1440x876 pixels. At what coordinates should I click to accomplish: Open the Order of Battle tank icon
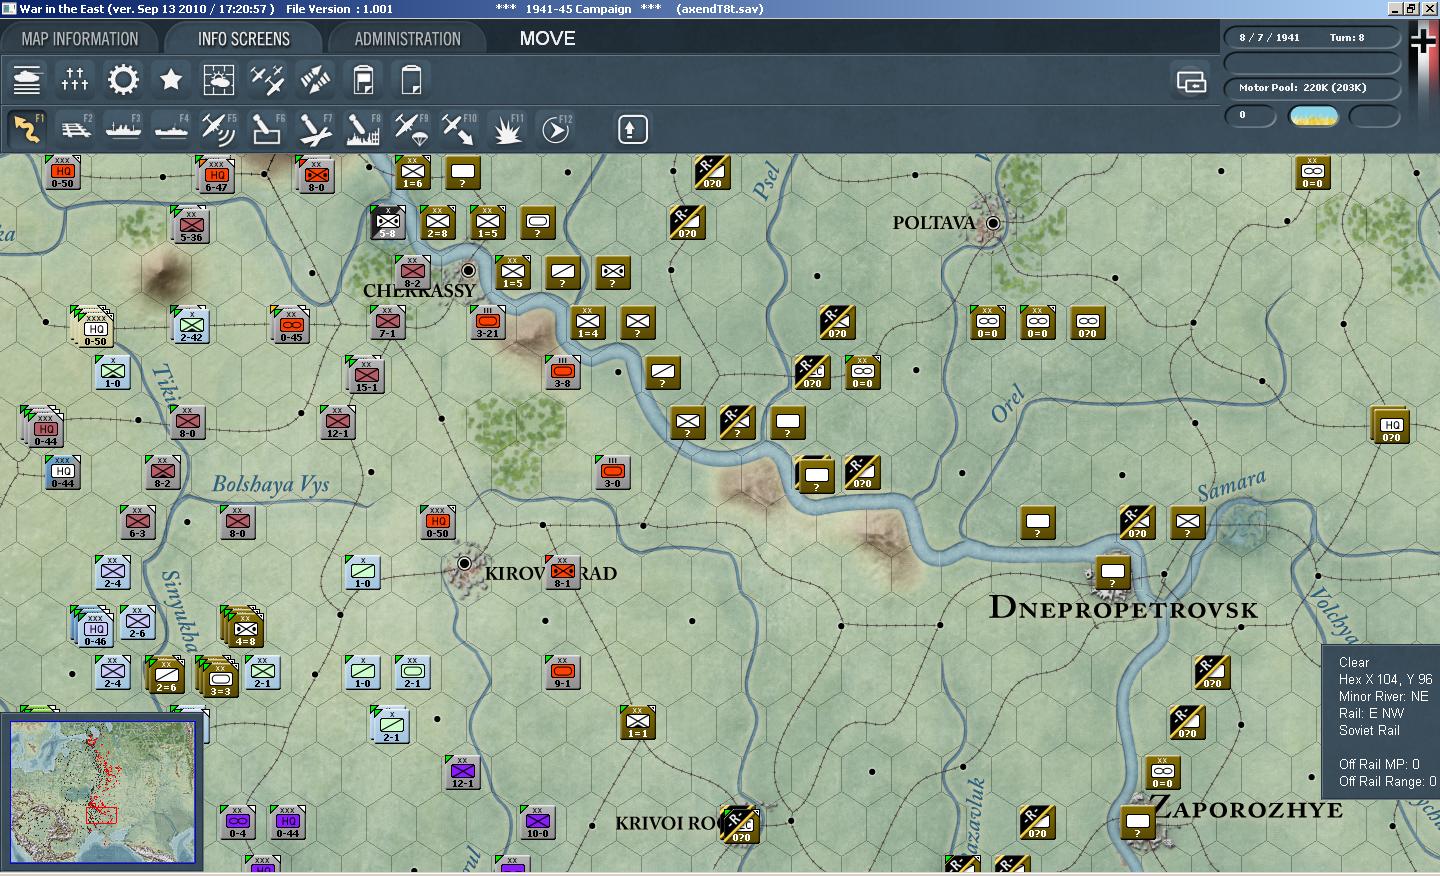pos(27,79)
